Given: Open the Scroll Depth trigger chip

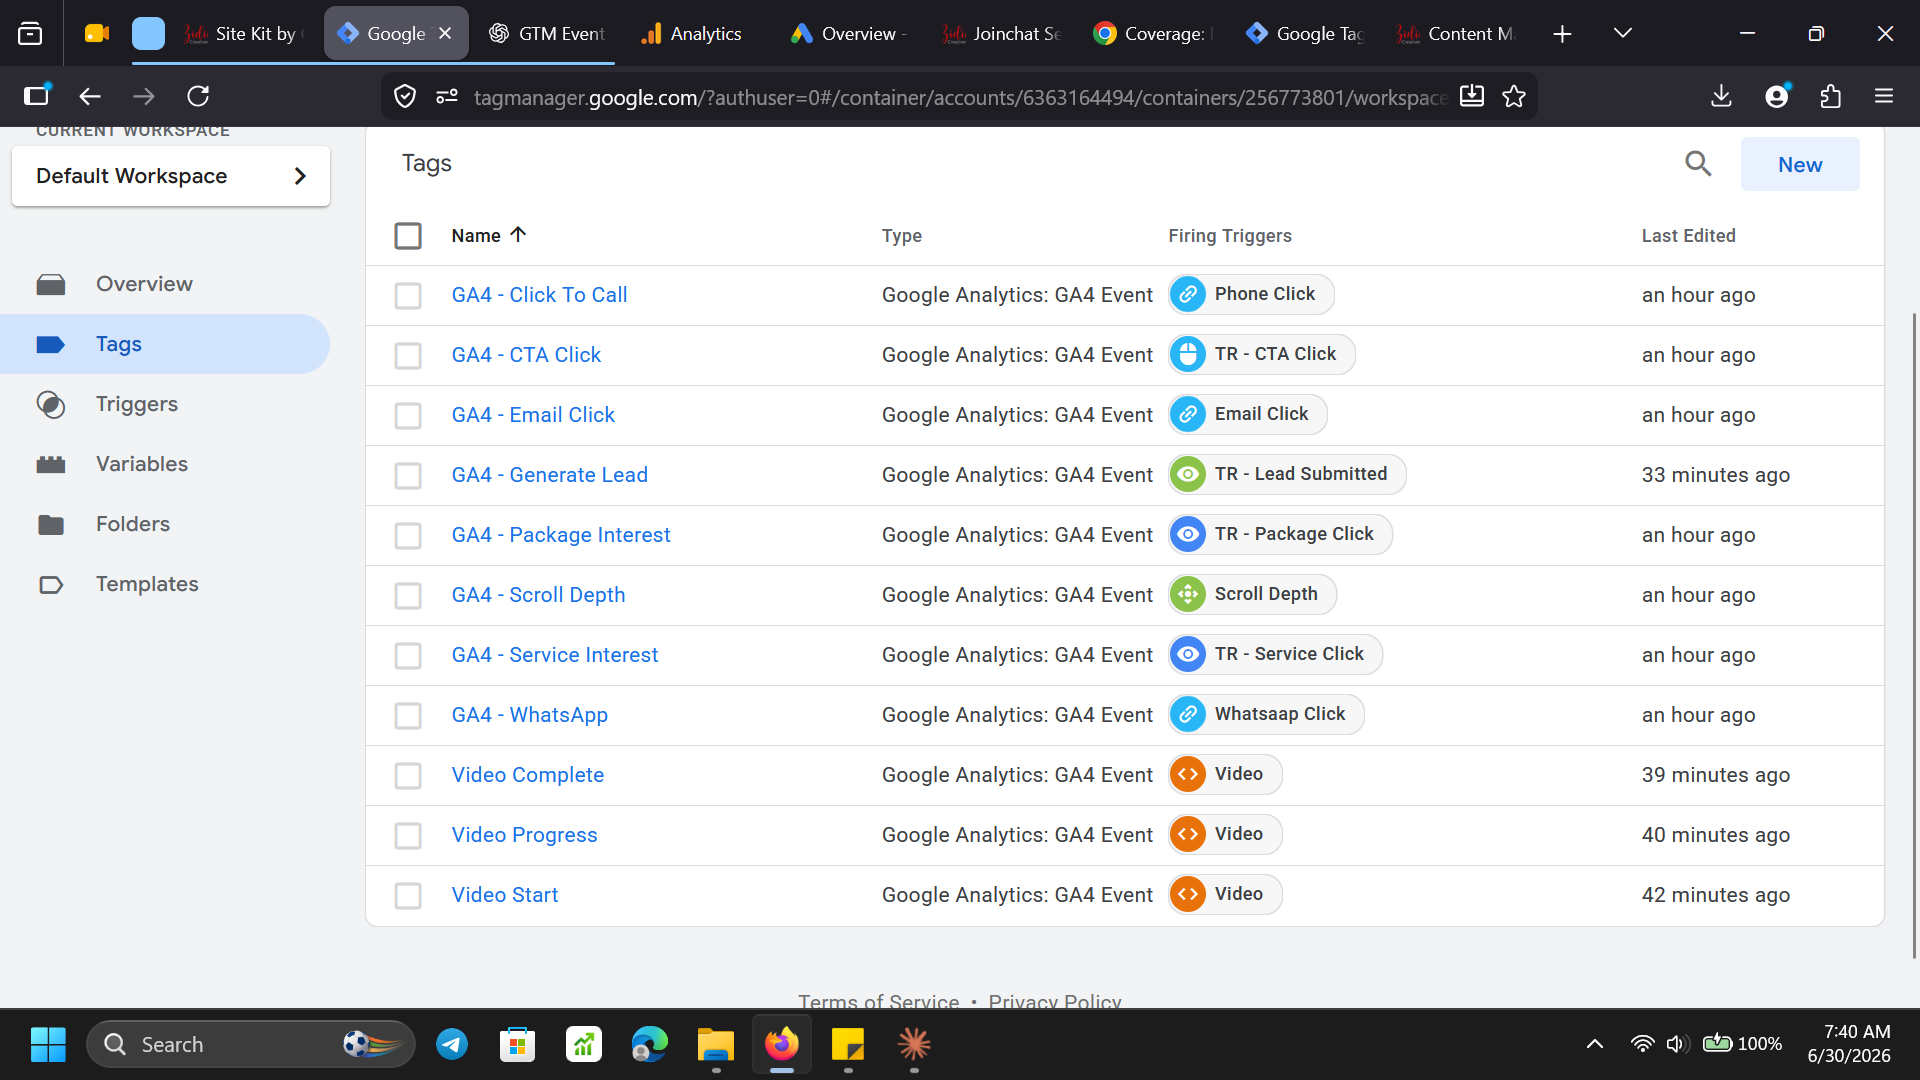Looking at the screenshot, I should [x=1252, y=594].
